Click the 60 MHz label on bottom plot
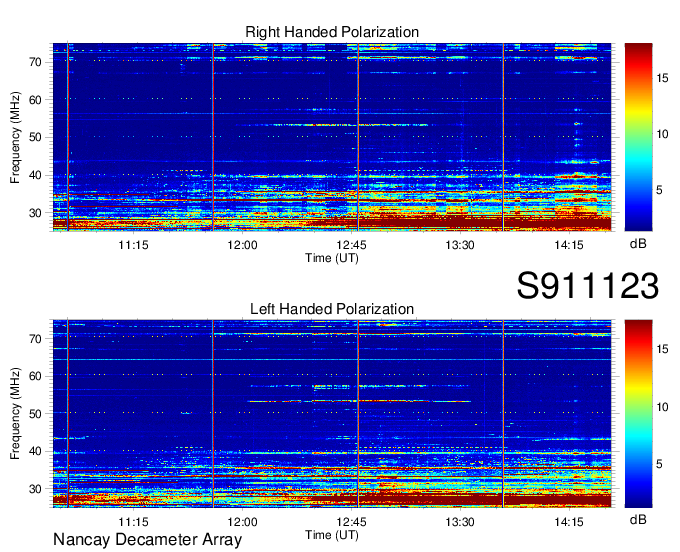 tap(36, 376)
